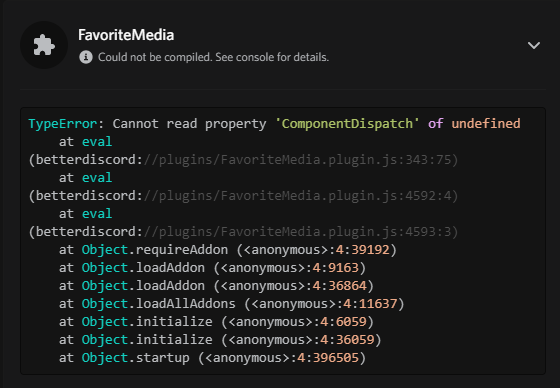The width and height of the screenshot is (560, 388).
Task: Click the info icon beside compile message
Action: 86,57
